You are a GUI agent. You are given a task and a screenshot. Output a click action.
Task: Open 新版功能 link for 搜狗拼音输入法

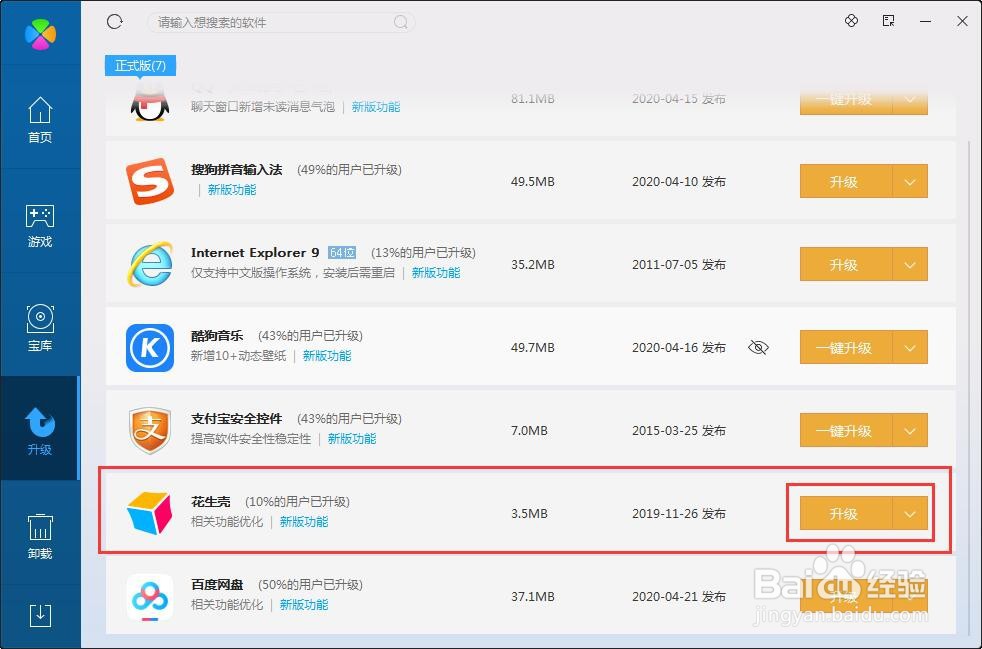tap(232, 190)
